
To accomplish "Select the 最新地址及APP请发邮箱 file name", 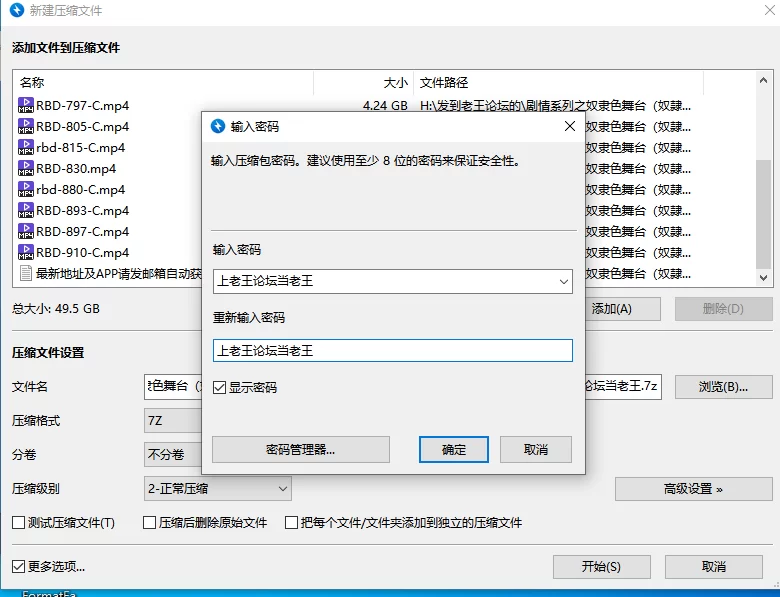I will 119,274.
